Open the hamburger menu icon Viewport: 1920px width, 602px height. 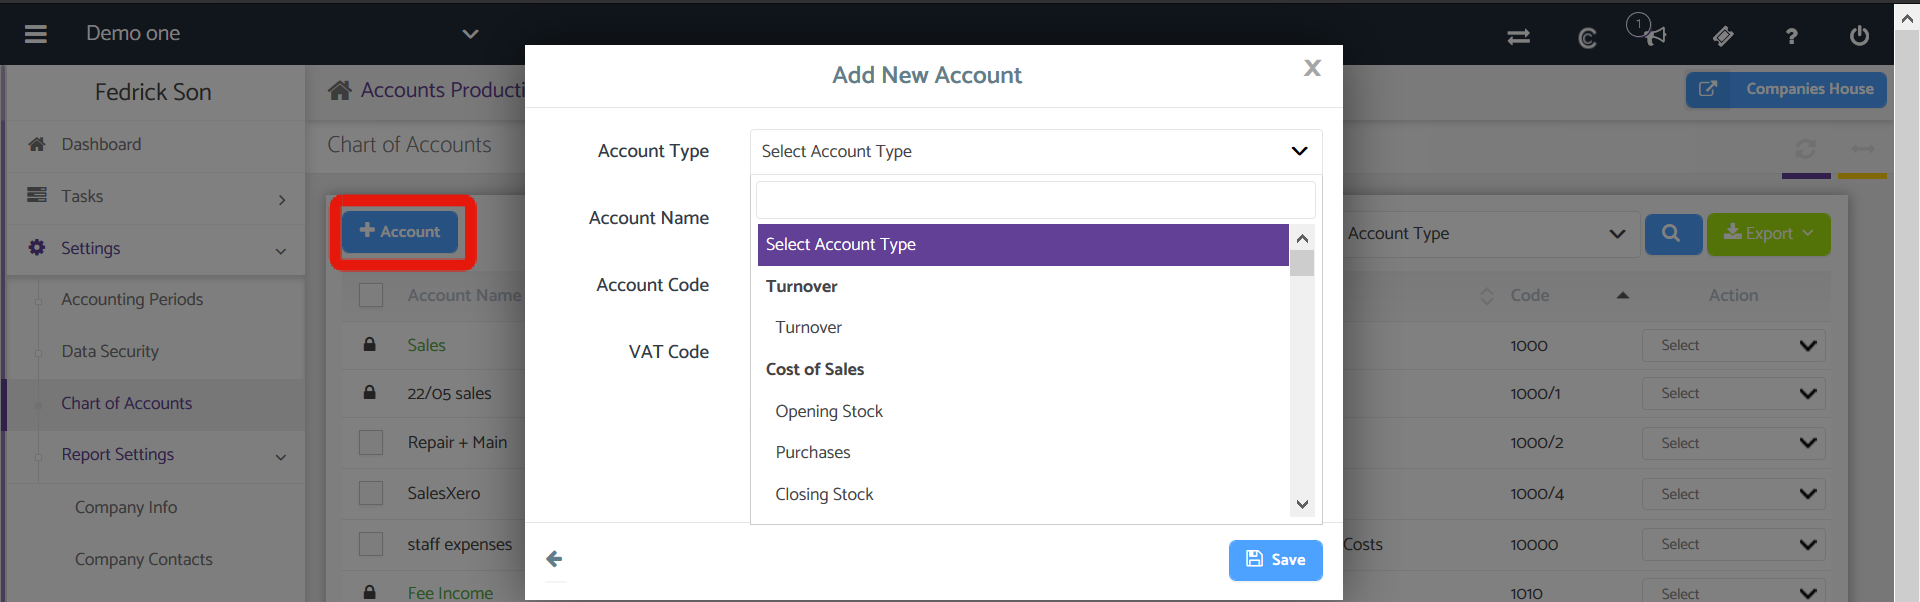point(36,34)
